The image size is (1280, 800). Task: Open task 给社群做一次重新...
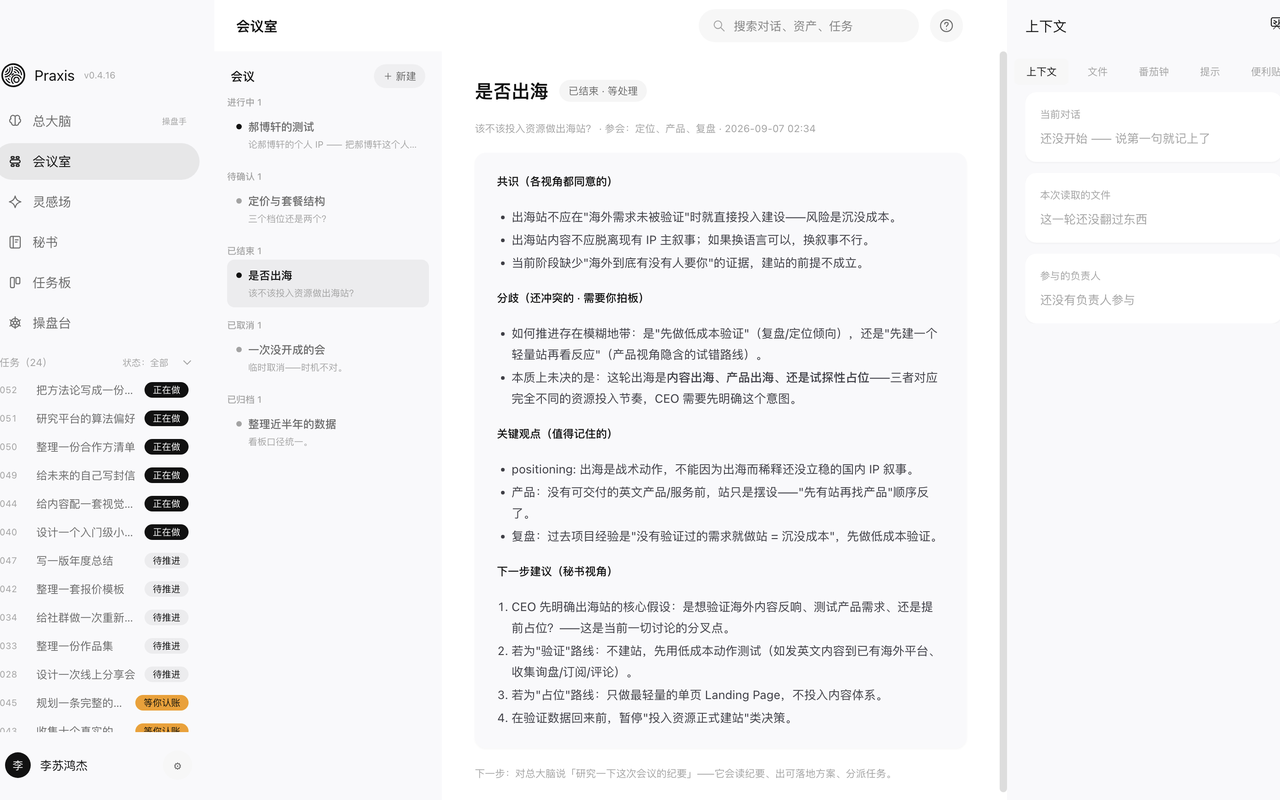pyautogui.click(x=96, y=618)
